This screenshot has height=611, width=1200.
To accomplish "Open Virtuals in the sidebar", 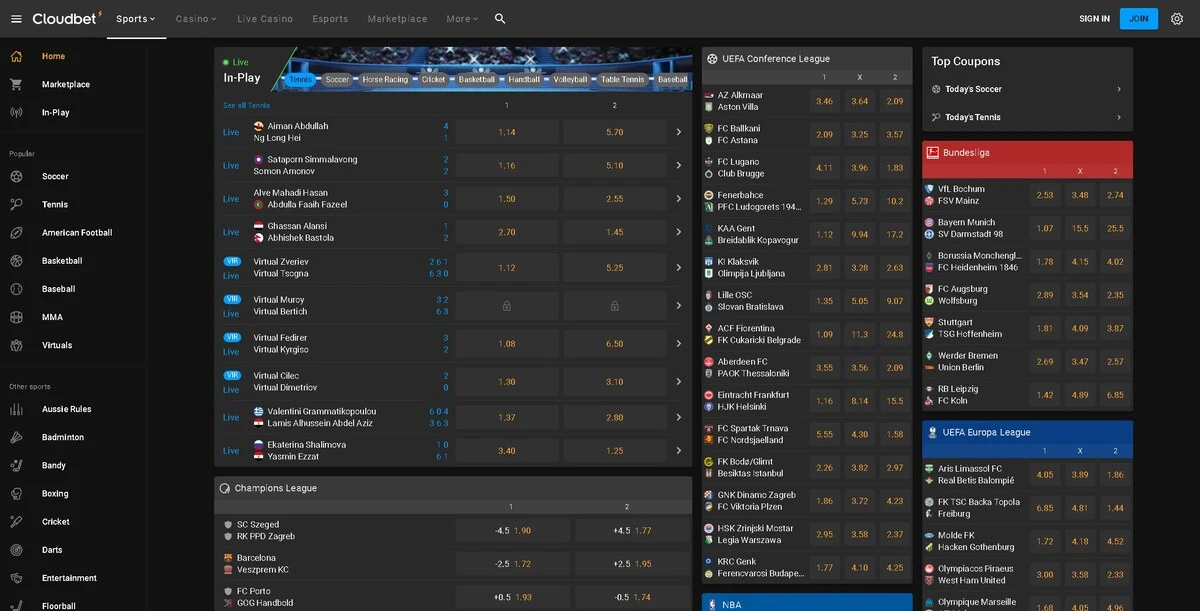I will (57, 345).
